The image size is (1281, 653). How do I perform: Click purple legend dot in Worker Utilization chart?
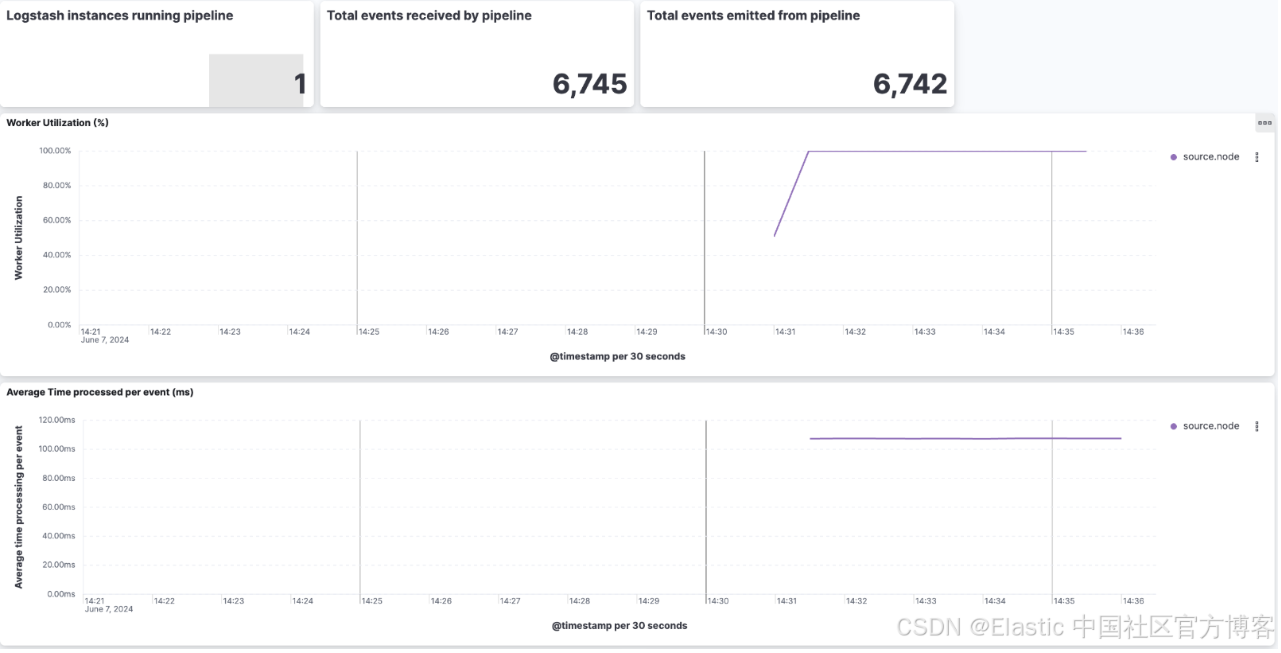tap(1173, 157)
